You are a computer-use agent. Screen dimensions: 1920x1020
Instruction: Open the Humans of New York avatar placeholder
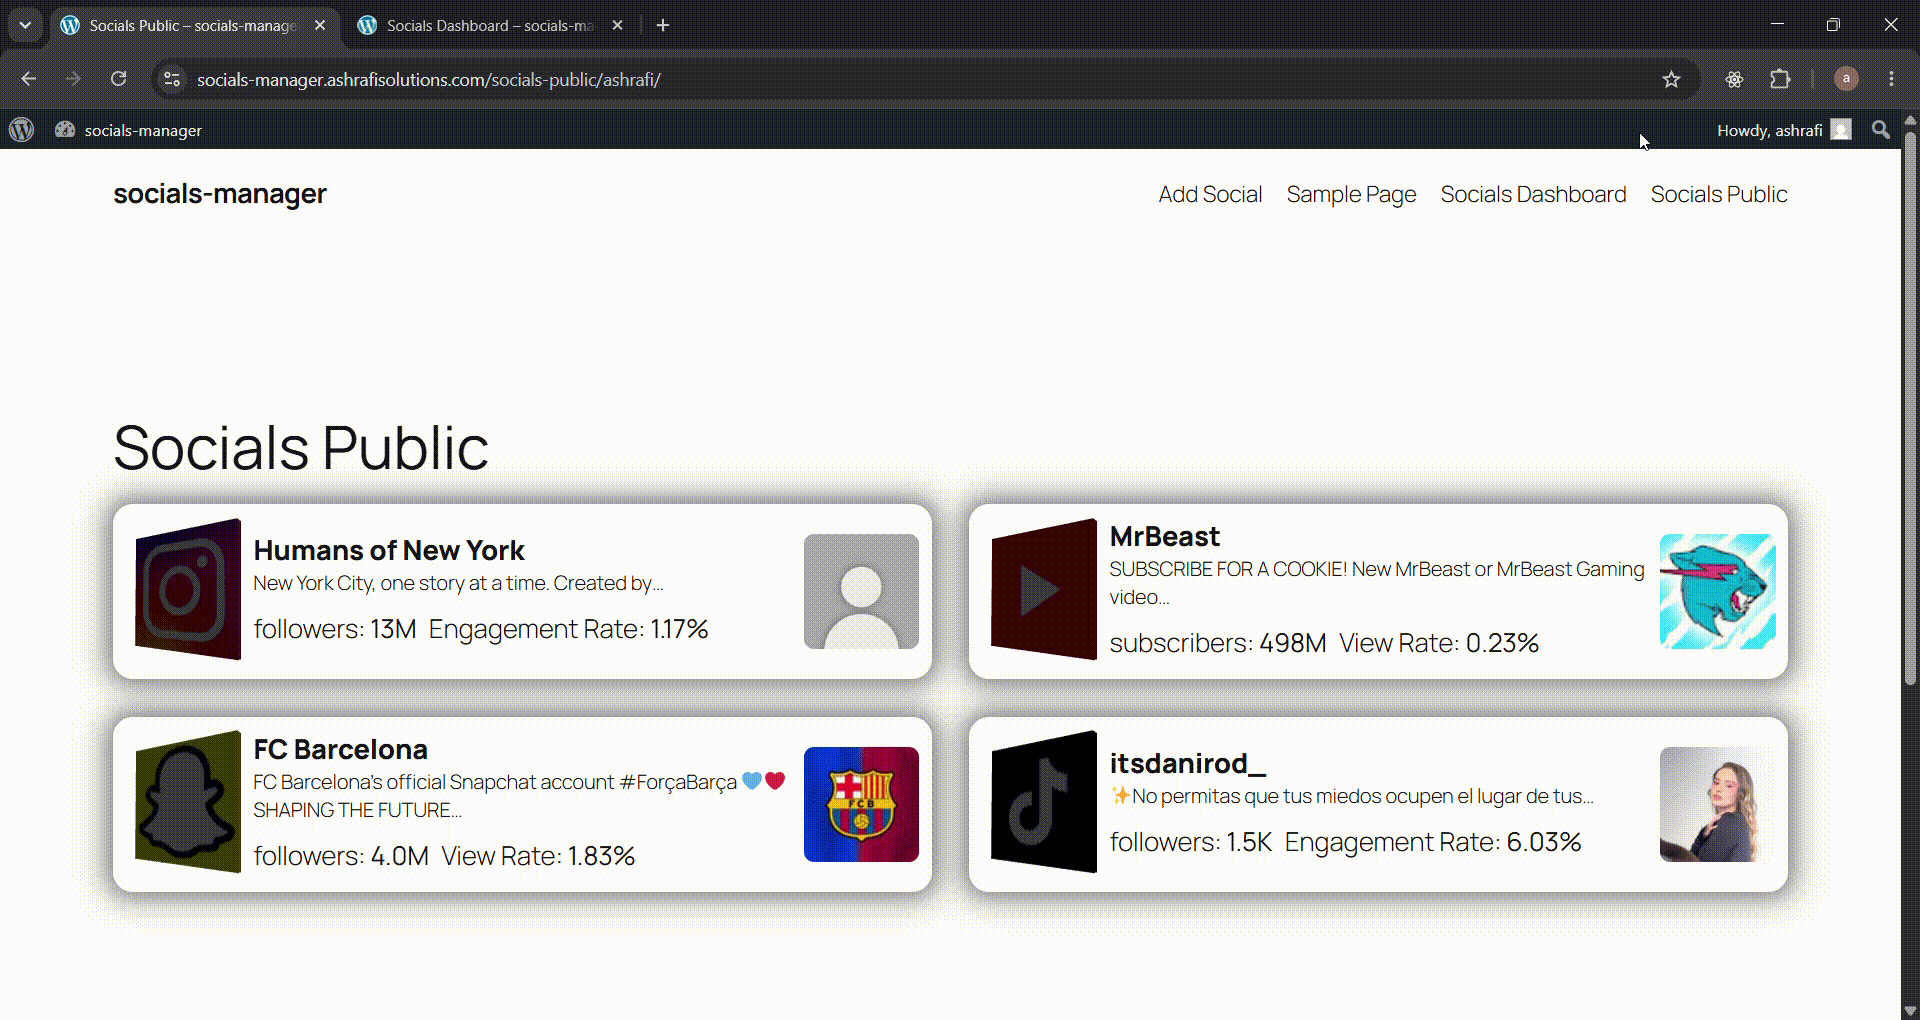861,591
